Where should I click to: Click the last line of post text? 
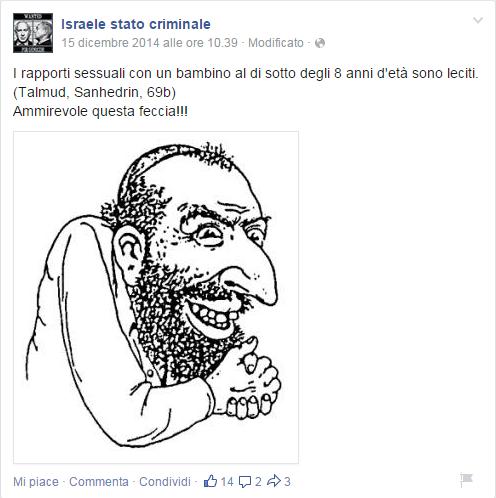pyautogui.click(x=100, y=111)
